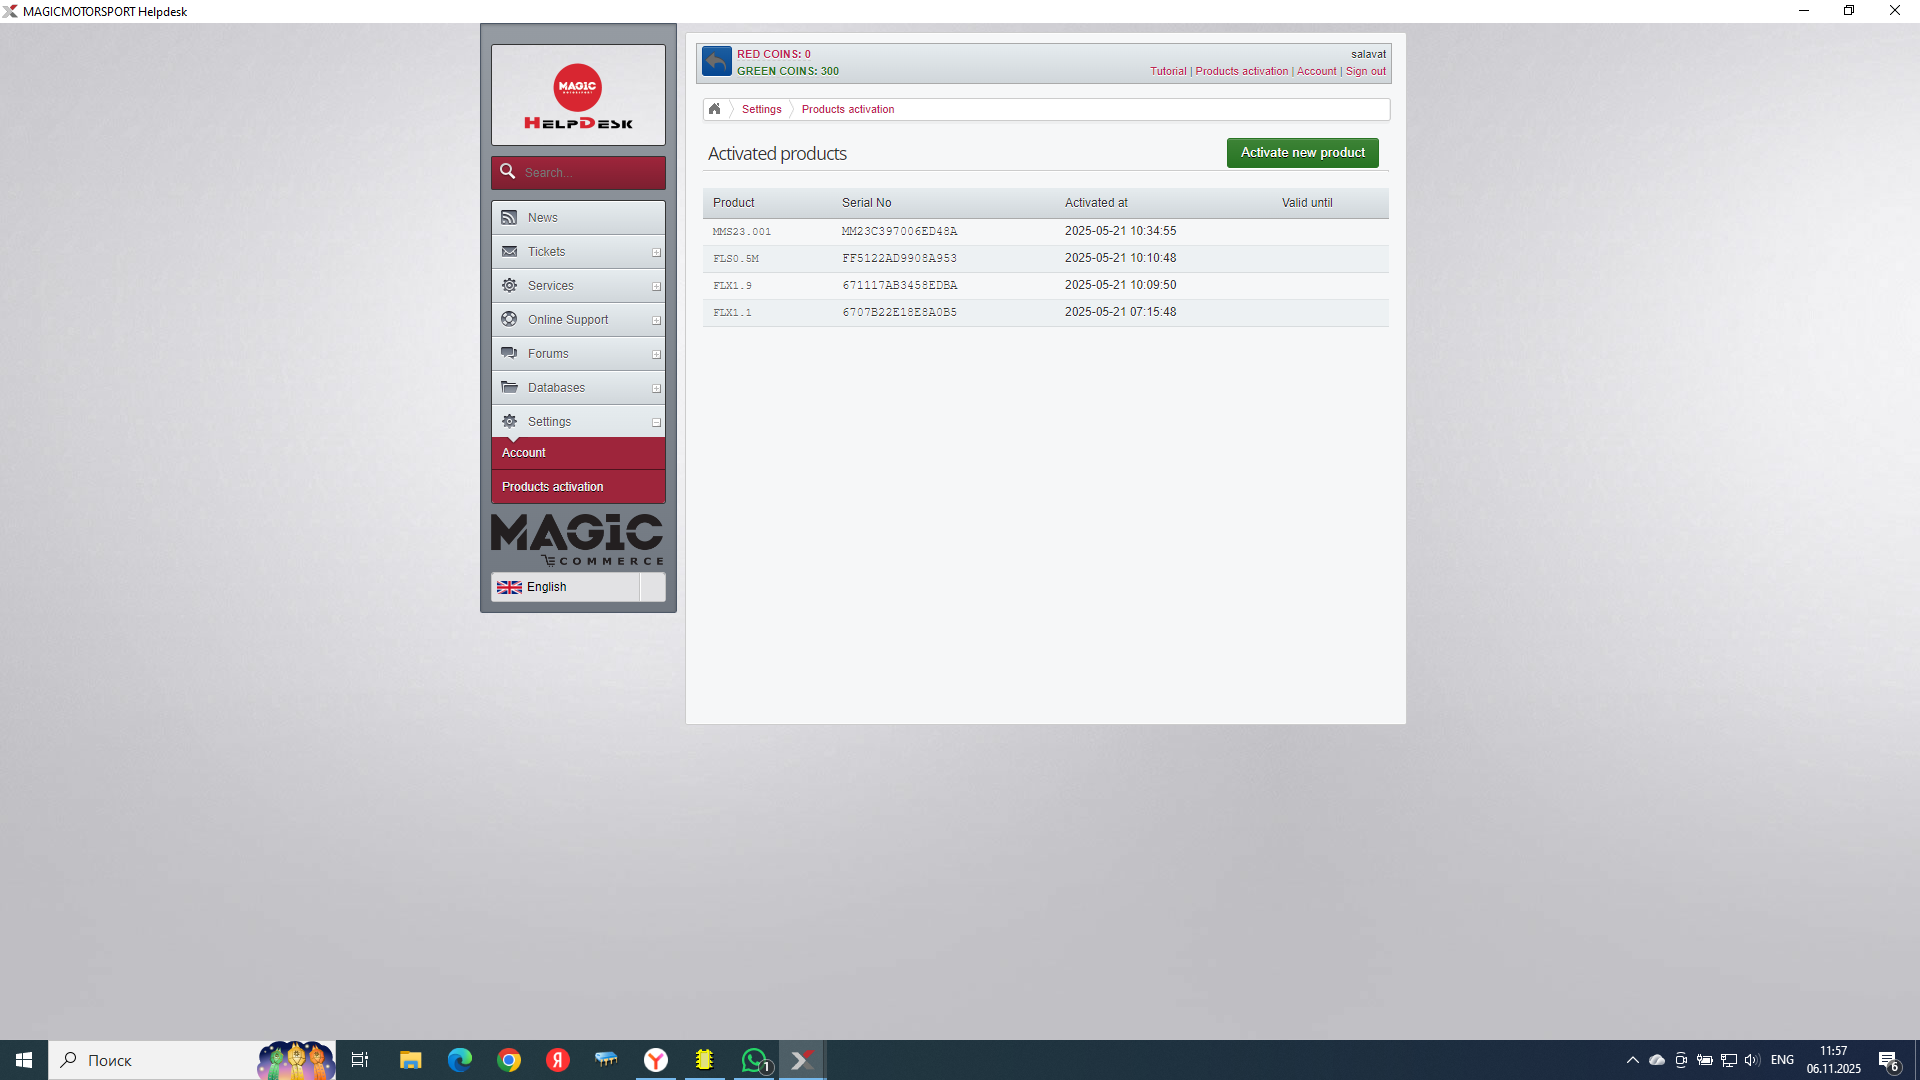Open WhatsApp from the taskbar
1920x1080 pixels.
[754, 1060]
